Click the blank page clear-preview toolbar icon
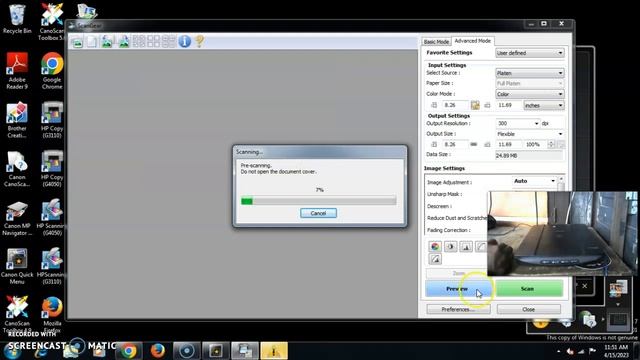Screen dimensions: 640x360 [x=92, y=41]
